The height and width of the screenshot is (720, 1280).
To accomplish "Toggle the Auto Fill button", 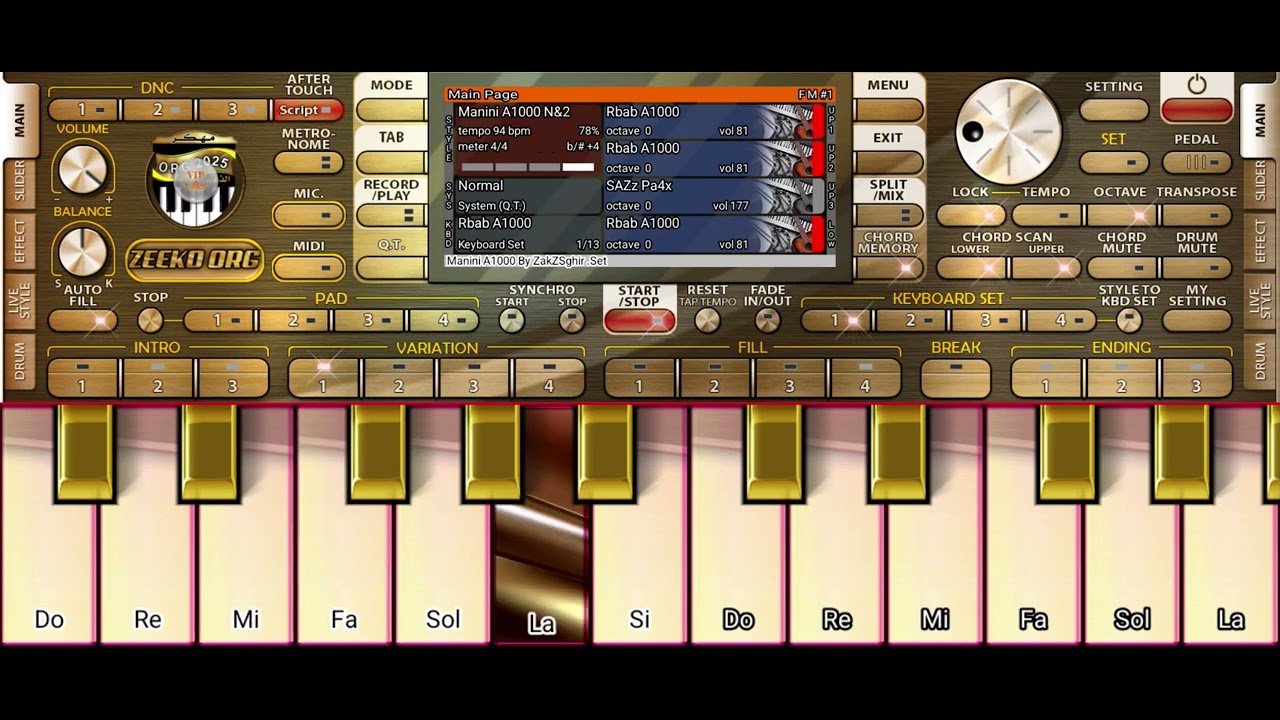I will pyautogui.click(x=83, y=320).
